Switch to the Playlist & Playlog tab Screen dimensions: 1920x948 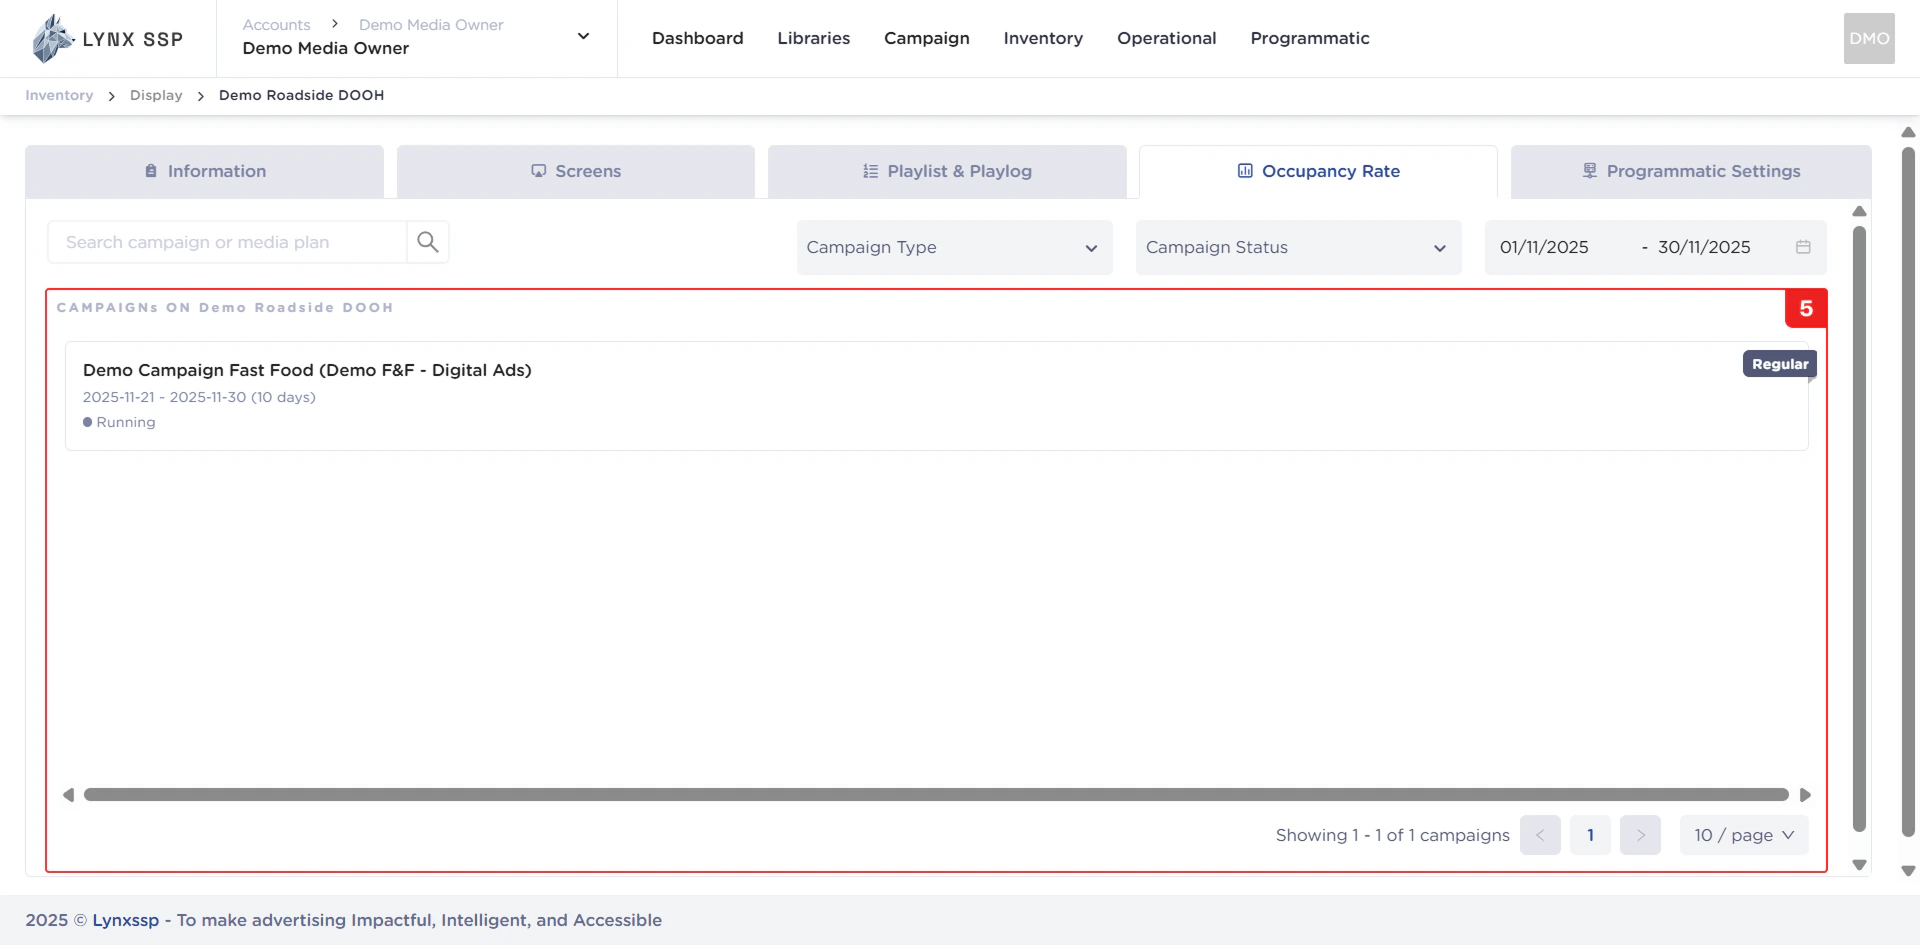coord(947,171)
